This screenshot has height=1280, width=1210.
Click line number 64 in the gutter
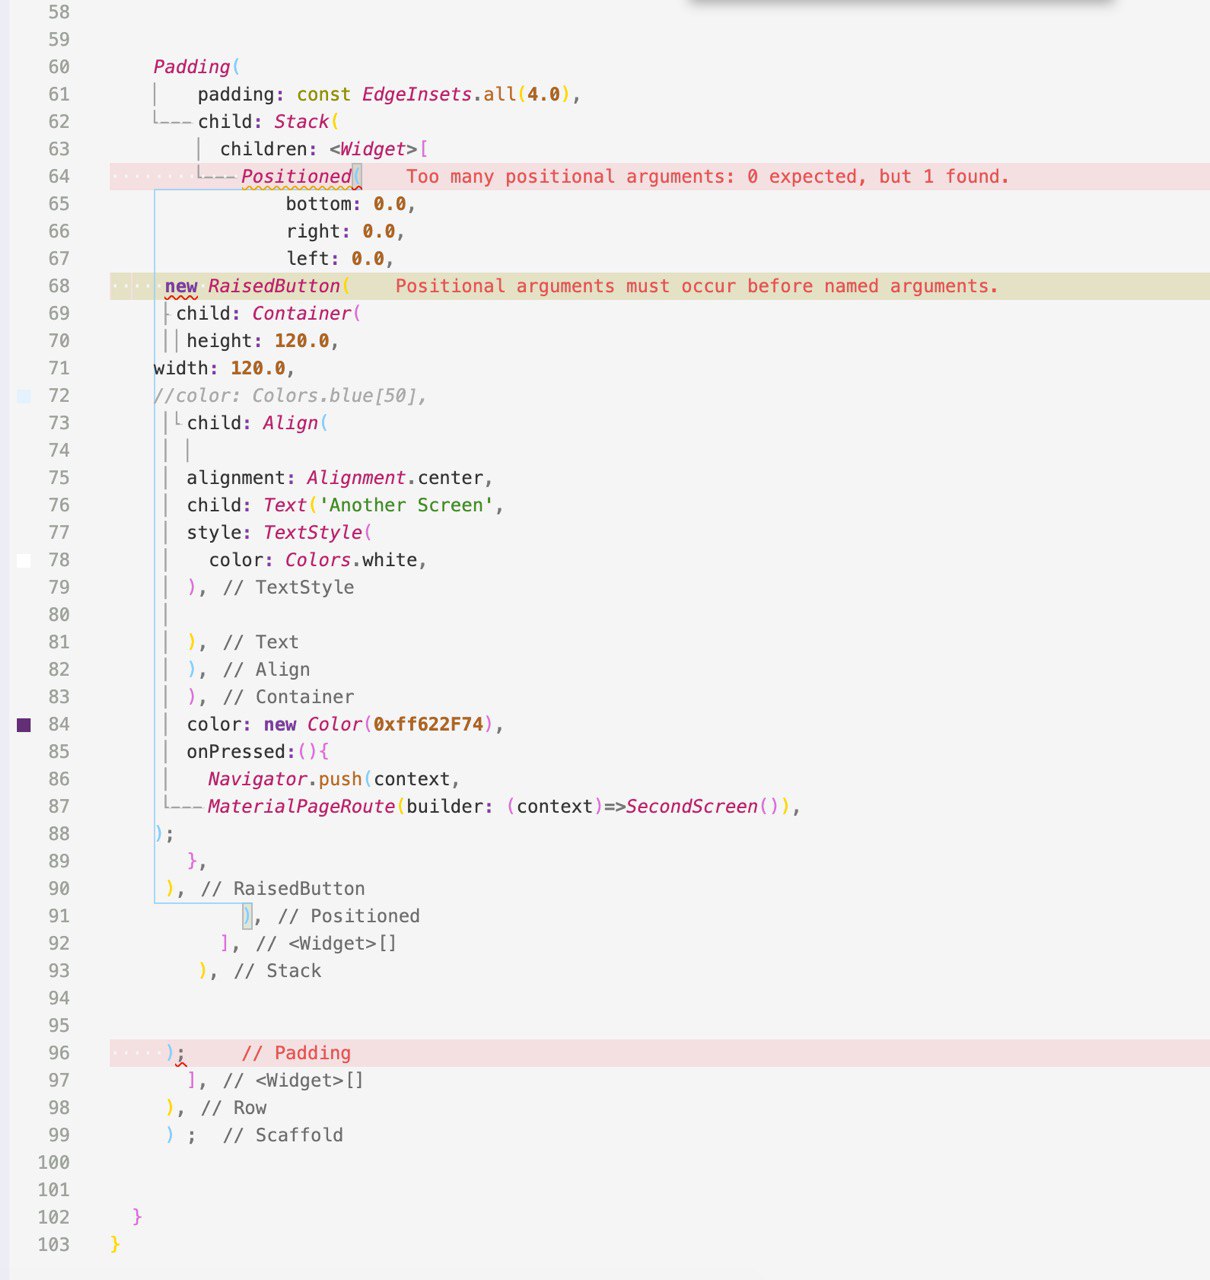point(59,177)
